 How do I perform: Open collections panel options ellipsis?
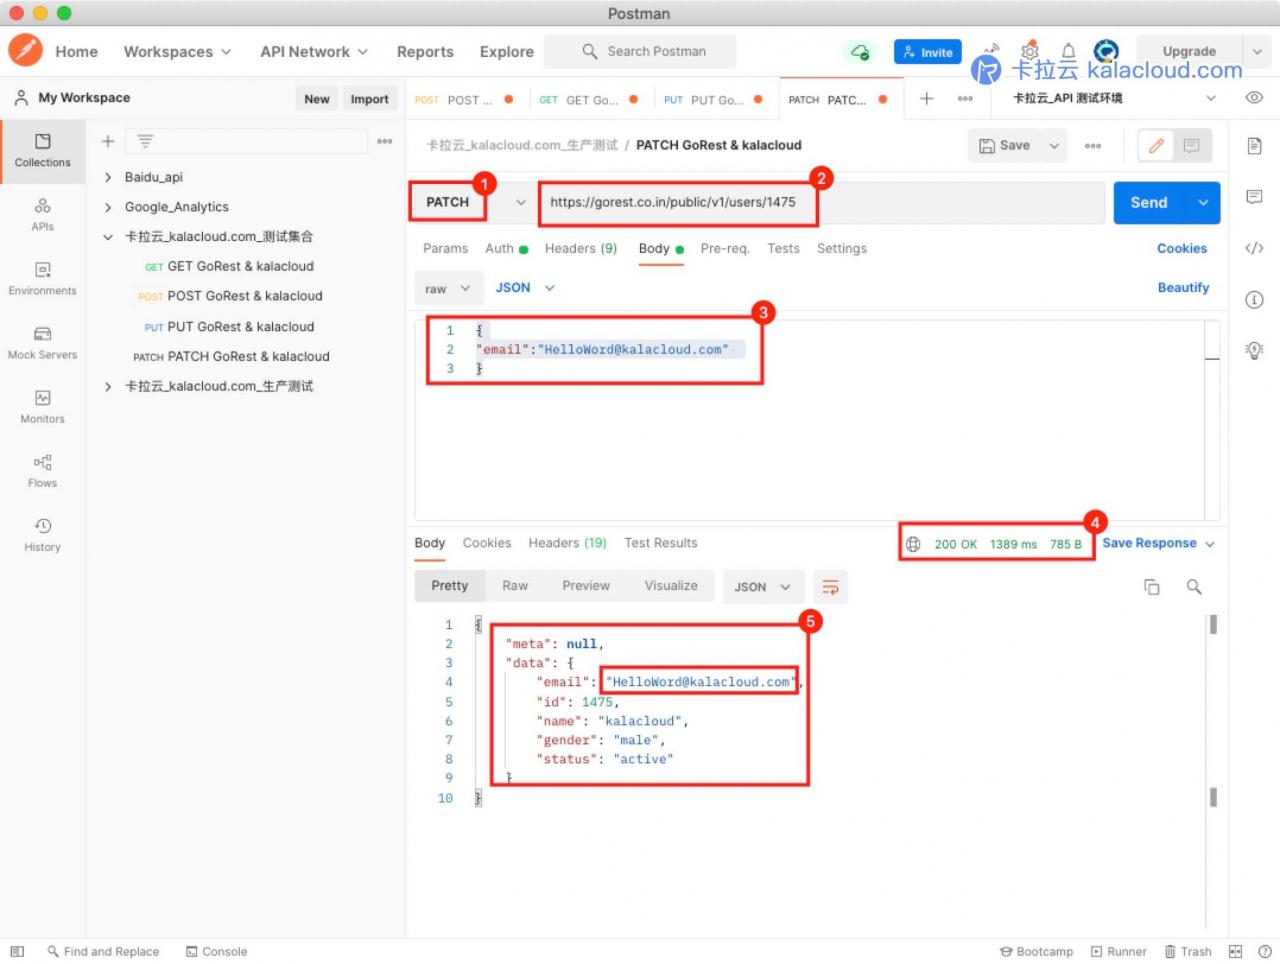tap(385, 142)
